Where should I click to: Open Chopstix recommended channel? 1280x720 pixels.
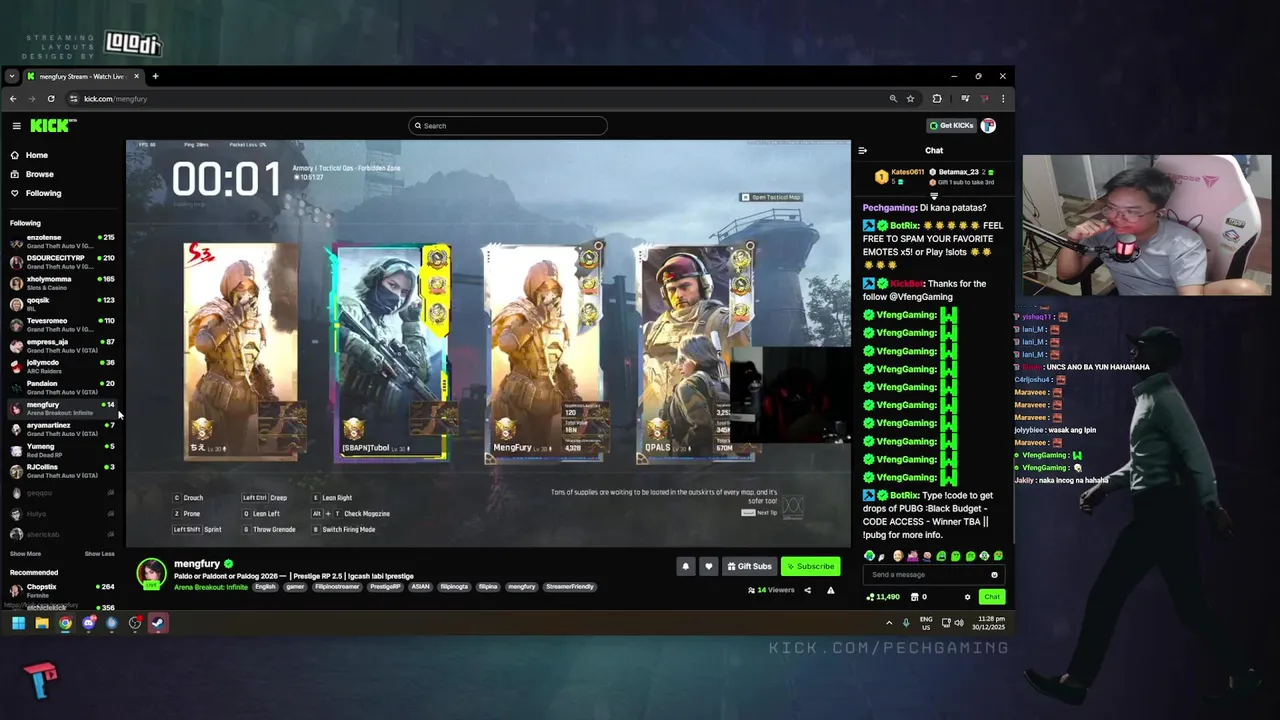(x=62, y=591)
